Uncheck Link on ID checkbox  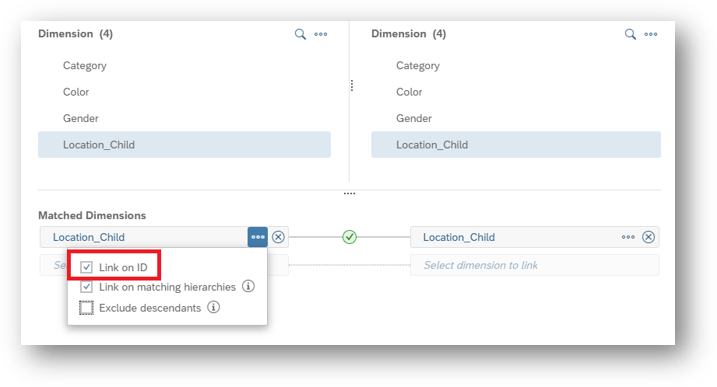[x=86, y=267]
